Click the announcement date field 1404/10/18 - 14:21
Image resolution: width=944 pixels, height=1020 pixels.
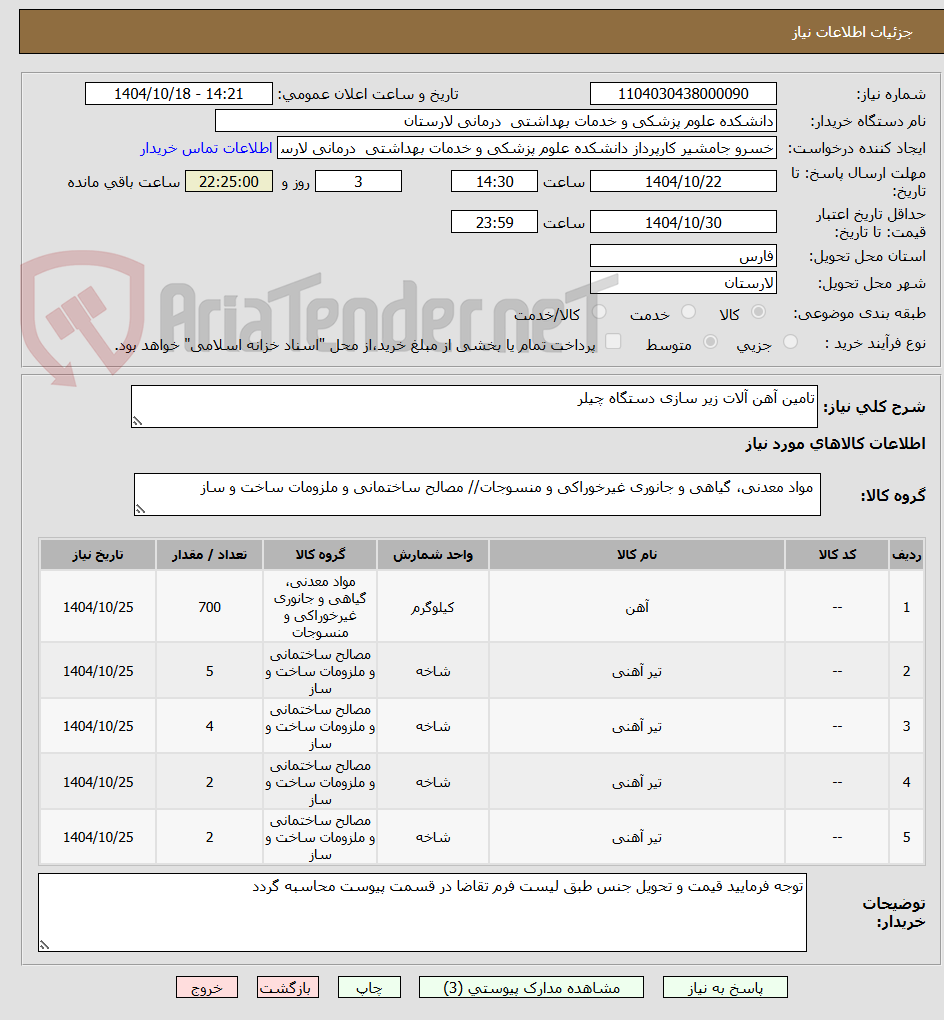point(179,94)
